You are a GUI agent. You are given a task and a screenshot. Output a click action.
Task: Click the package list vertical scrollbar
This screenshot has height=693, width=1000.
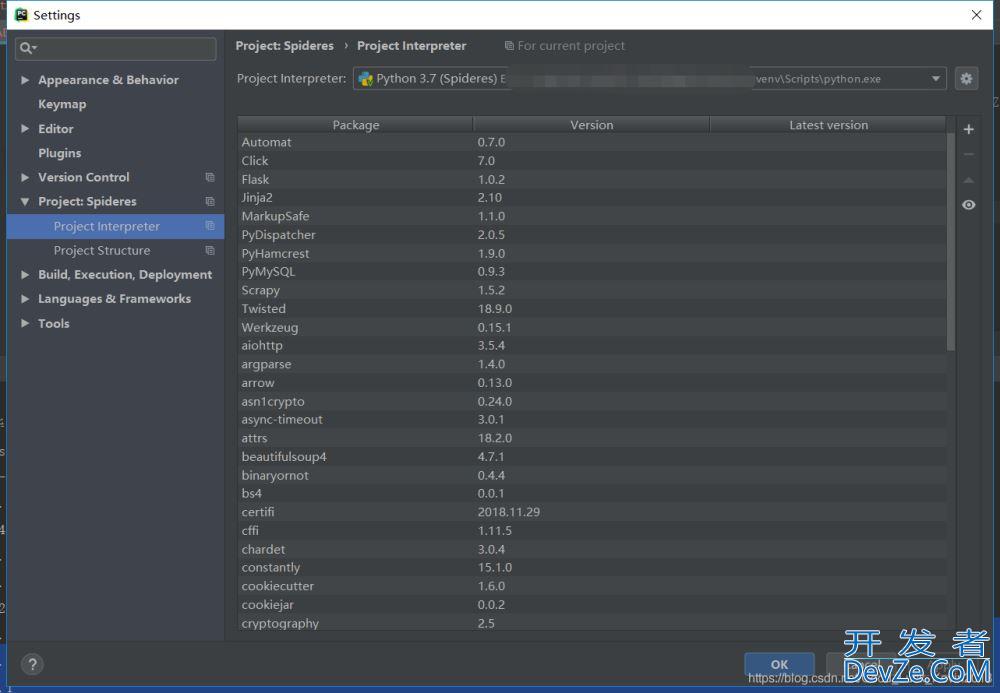[x=950, y=242]
